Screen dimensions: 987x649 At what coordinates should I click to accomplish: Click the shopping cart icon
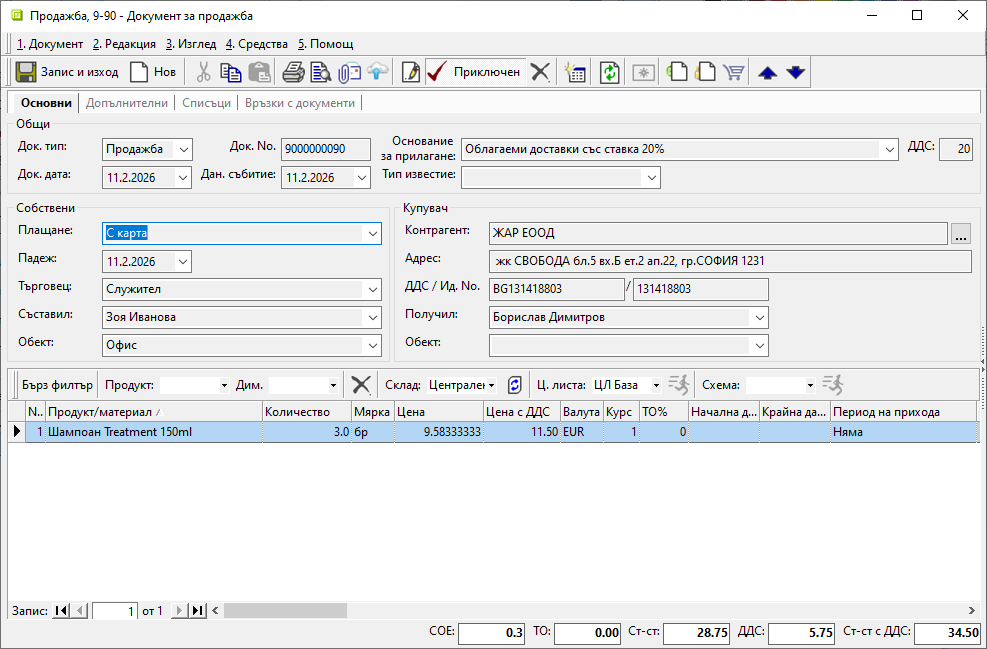point(734,72)
